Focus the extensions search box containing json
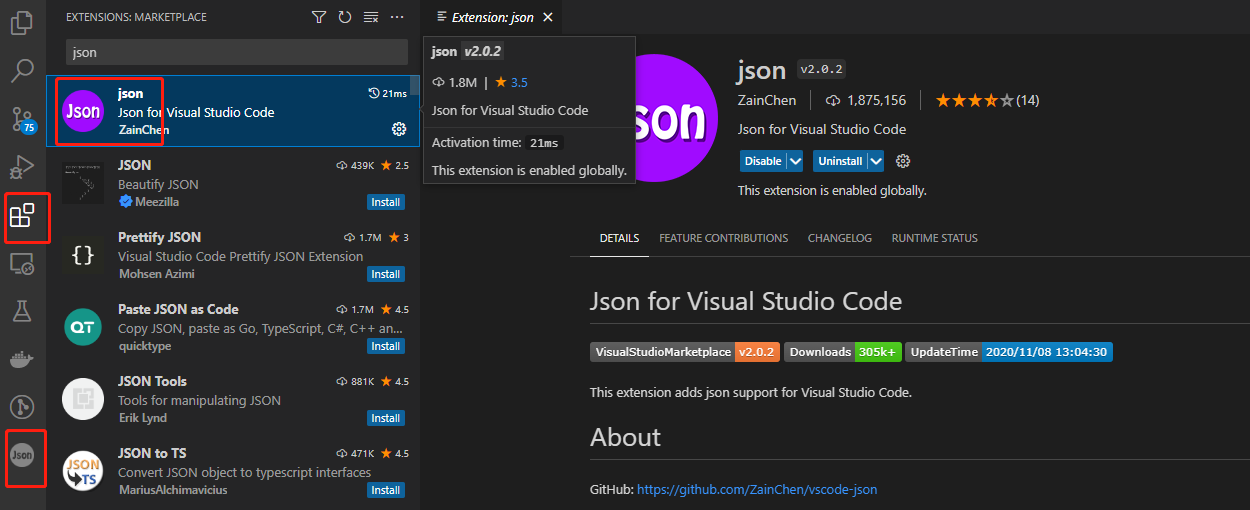Screen dimensions: 1250x510 click(237, 52)
